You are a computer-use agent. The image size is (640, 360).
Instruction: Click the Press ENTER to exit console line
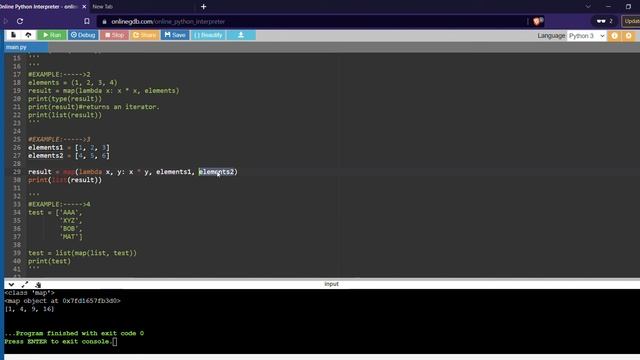(x=58, y=342)
